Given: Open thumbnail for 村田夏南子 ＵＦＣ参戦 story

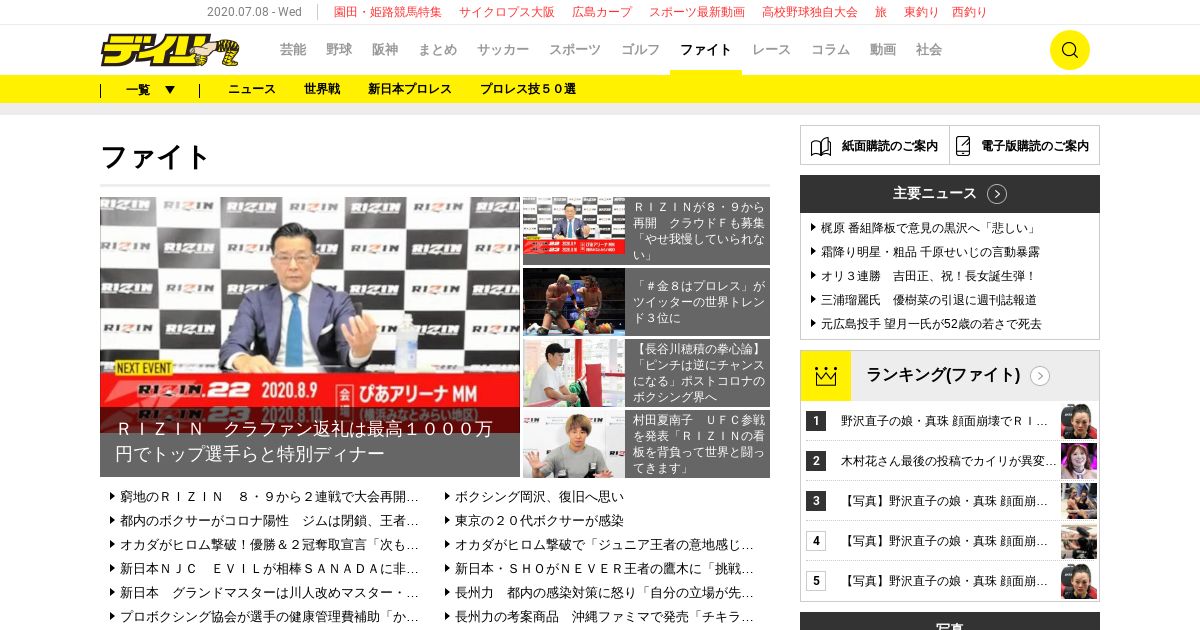Looking at the screenshot, I should 574,444.
